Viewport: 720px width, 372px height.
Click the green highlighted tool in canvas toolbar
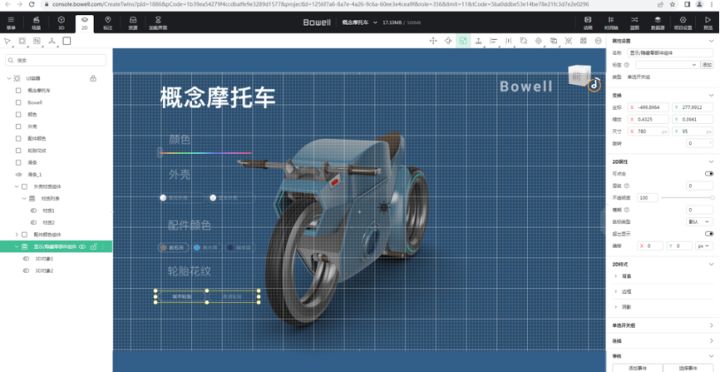pyautogui.click(x=463, y=41)
